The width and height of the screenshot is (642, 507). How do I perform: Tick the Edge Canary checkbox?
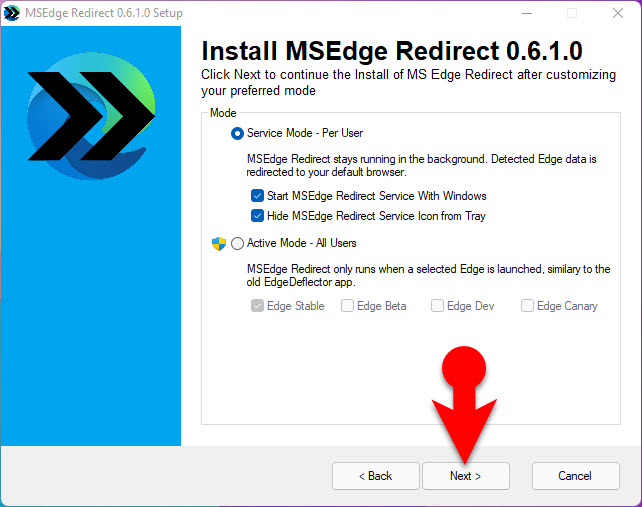point(527,306)
